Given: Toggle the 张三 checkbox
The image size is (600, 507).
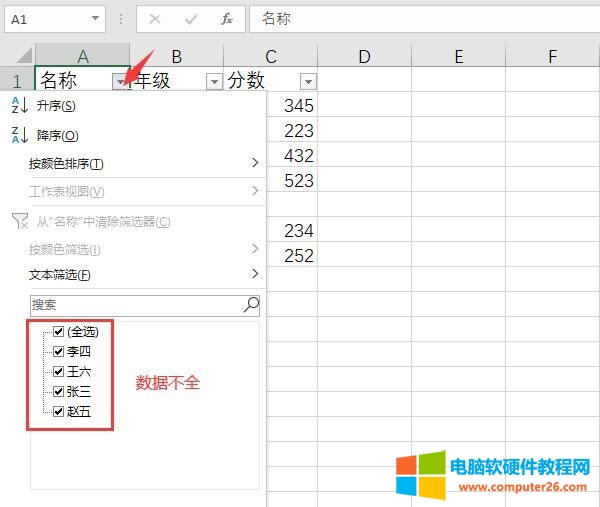Looking at the screenshot, I should click(58, 391).
